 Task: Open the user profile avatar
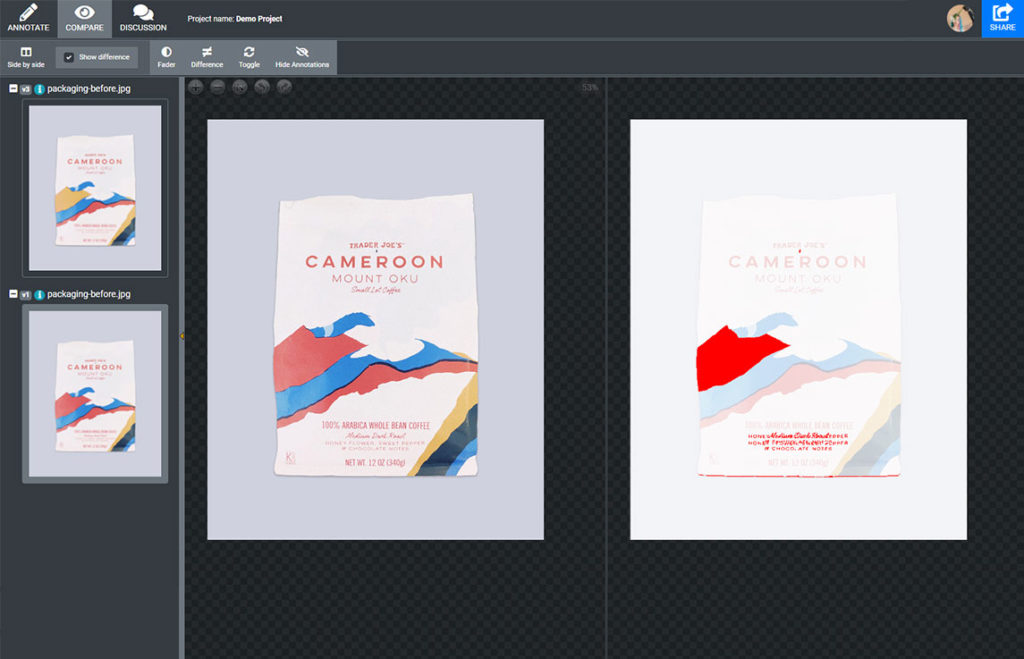[960, 18]
